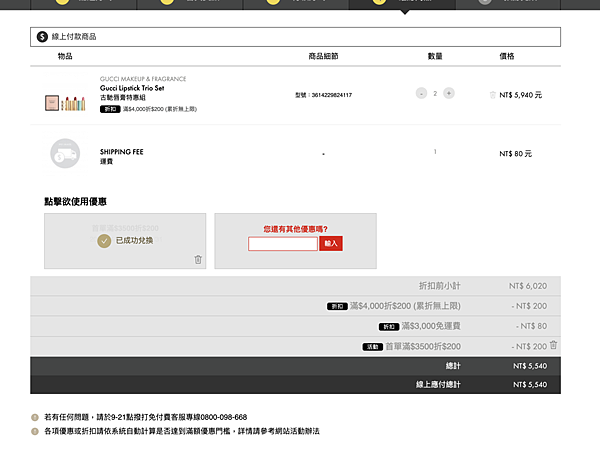Click the 滿$3,000免運費 discount row text
Viewport: 600px width, 450px height.
(x=430, y=326)
